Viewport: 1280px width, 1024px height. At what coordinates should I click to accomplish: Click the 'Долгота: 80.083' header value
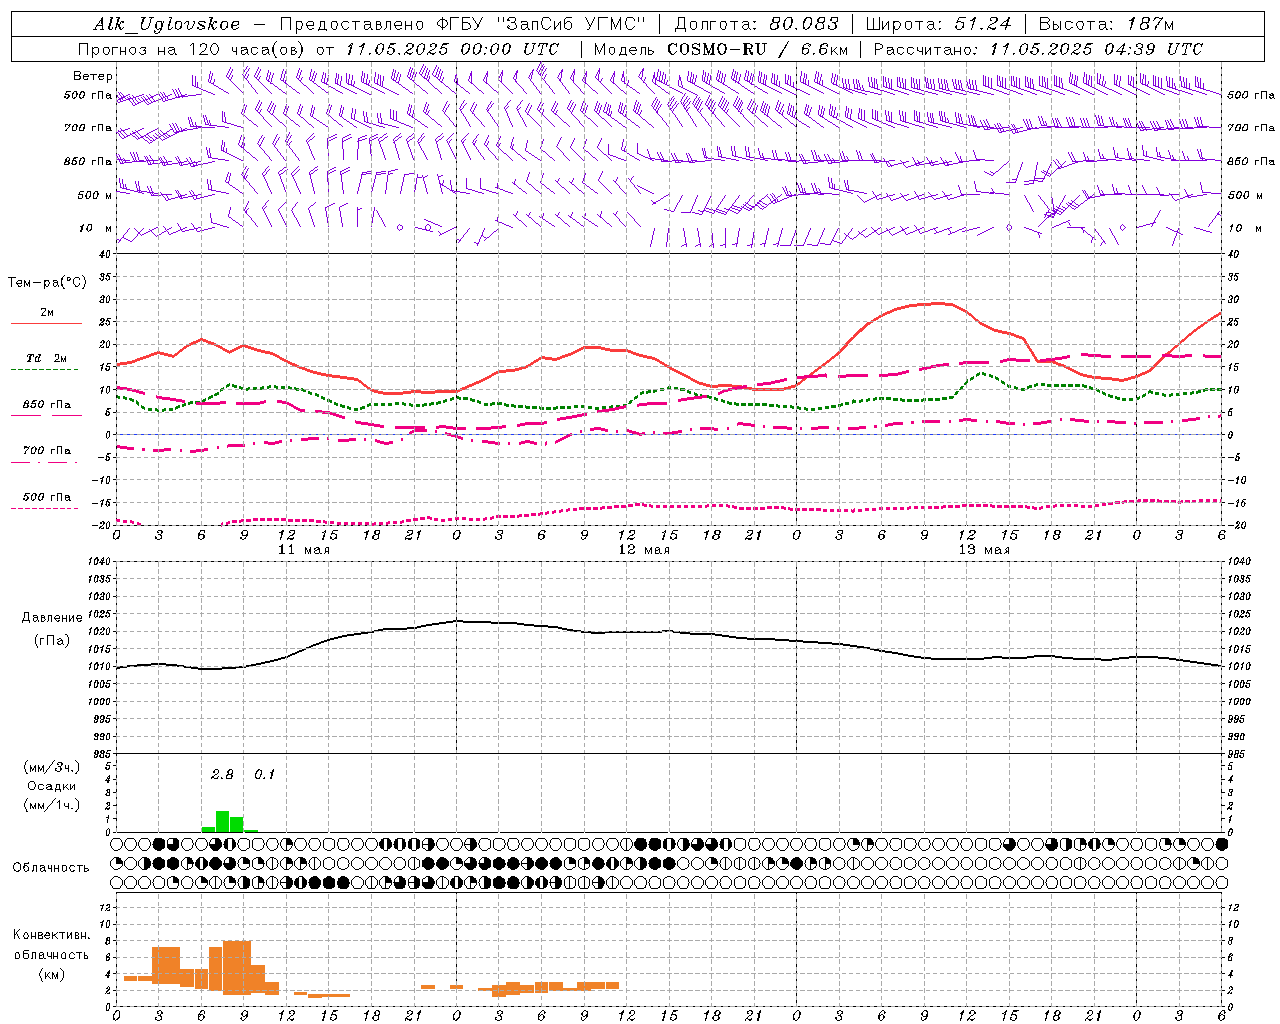click(x=757, y=24)
